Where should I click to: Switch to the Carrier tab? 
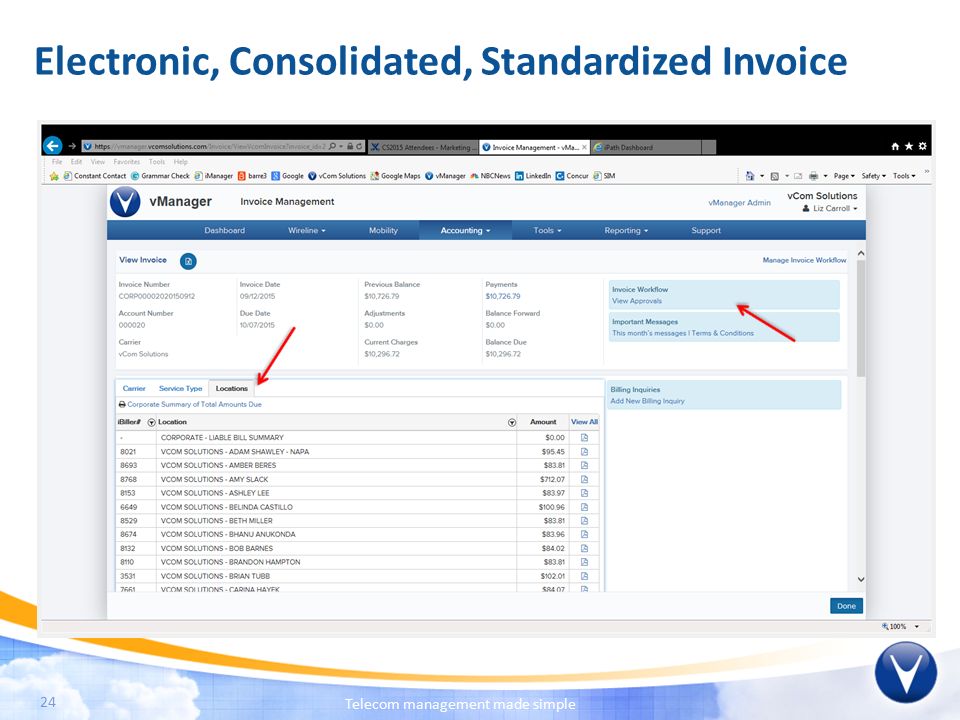pos(134,389)
